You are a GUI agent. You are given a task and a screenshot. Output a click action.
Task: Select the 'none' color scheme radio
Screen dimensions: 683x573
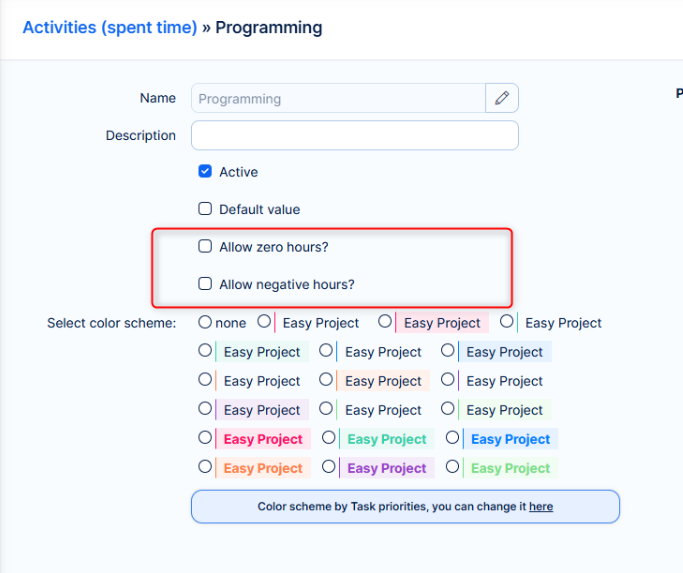205,322
